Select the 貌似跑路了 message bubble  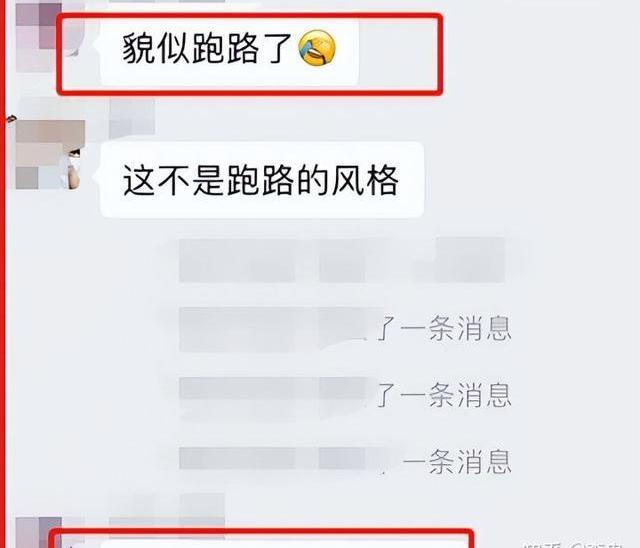click(x=229, y=50)
